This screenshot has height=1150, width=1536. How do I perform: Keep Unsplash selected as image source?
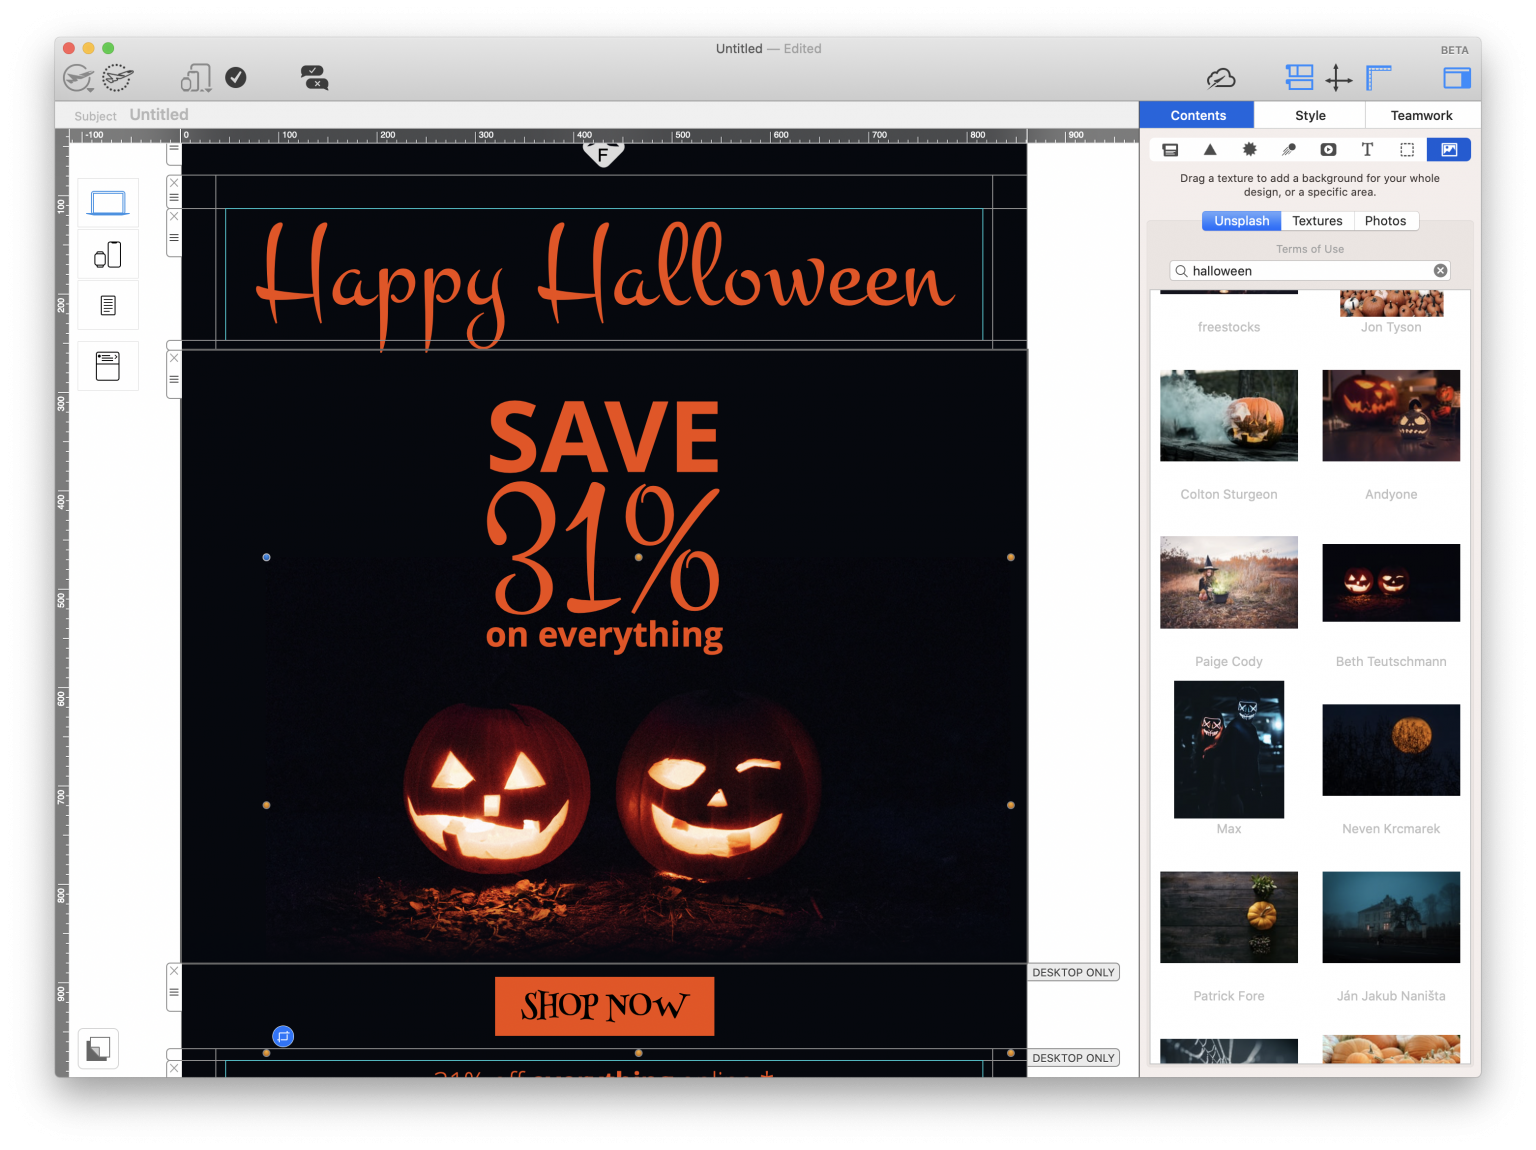1241,220
